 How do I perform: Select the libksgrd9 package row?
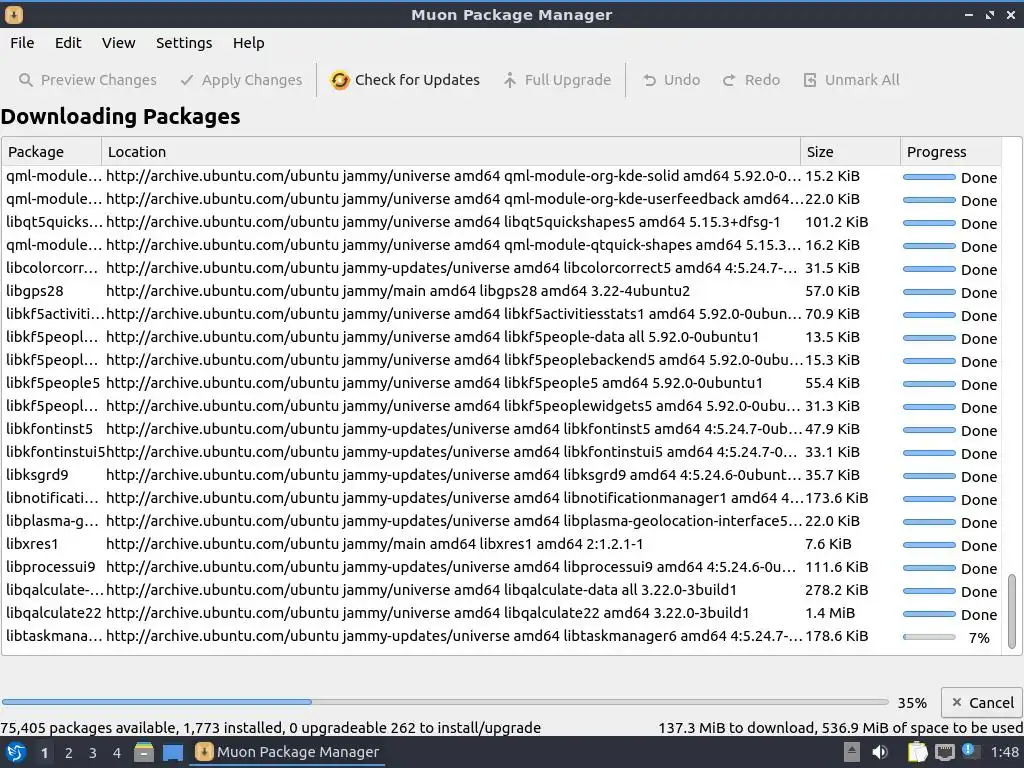pos(502,475)
